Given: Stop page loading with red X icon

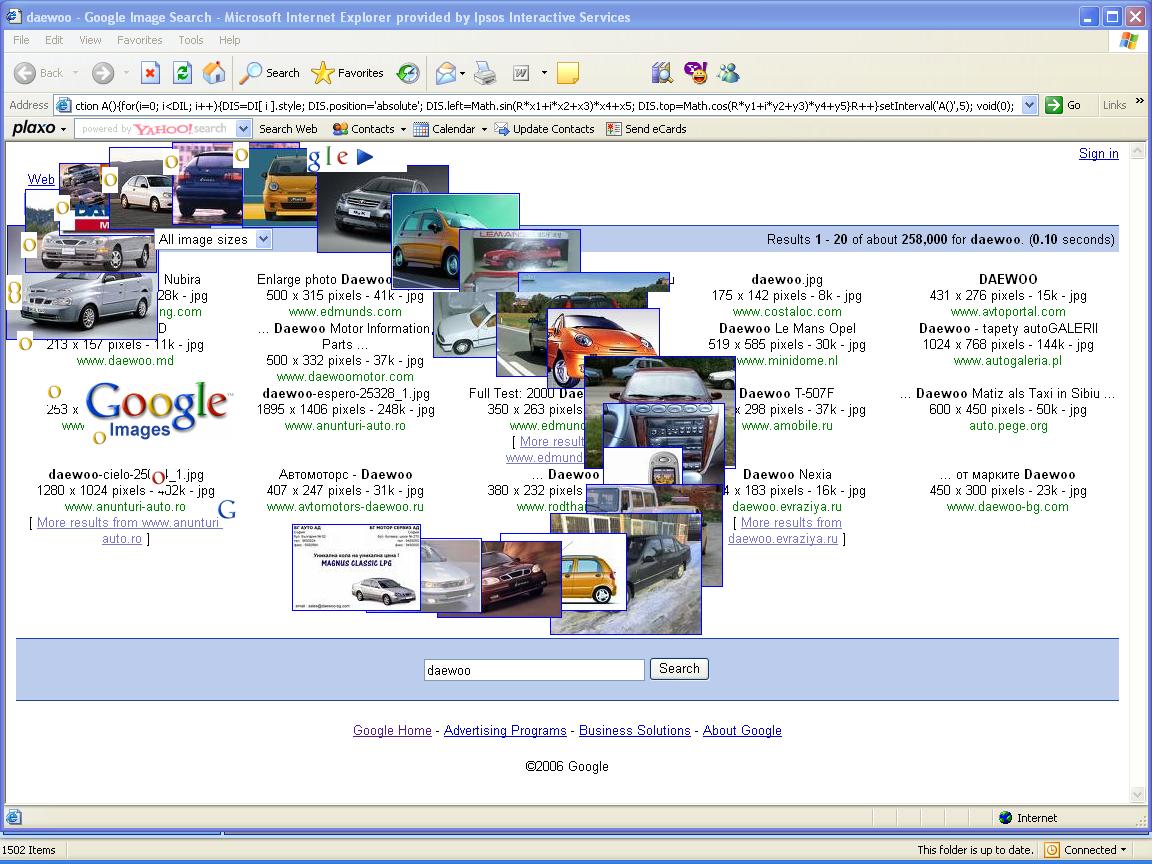Looking at the screenshot, I should click(x=150, y=73).
